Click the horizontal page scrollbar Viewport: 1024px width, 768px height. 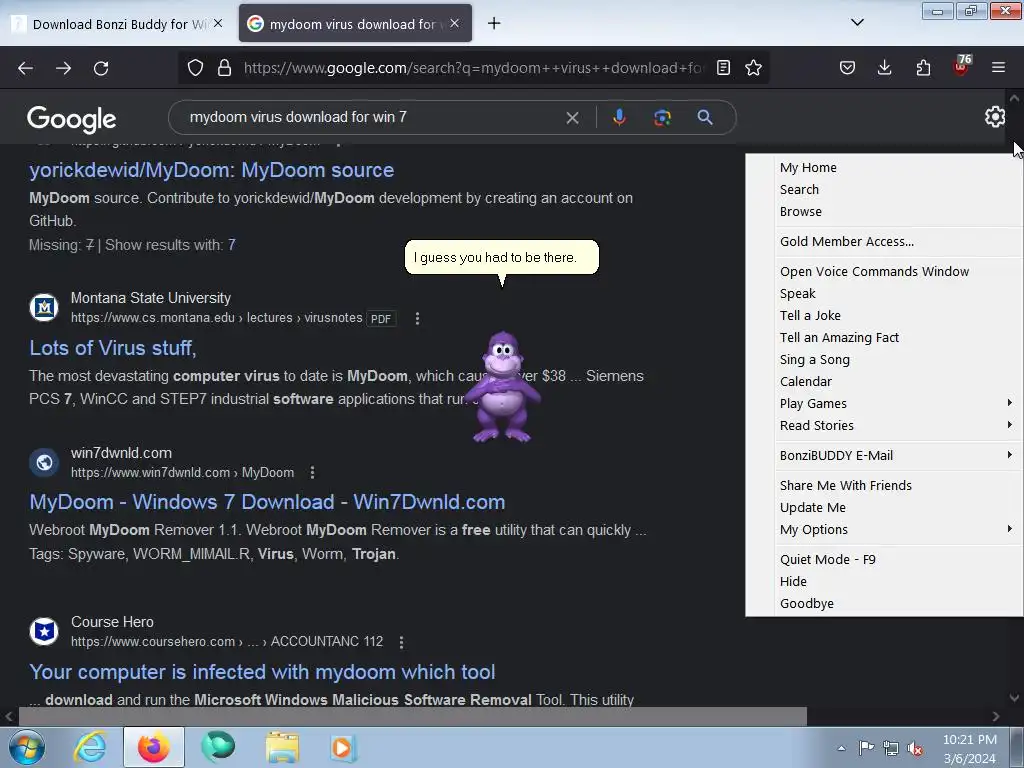[x=413, y=716]
